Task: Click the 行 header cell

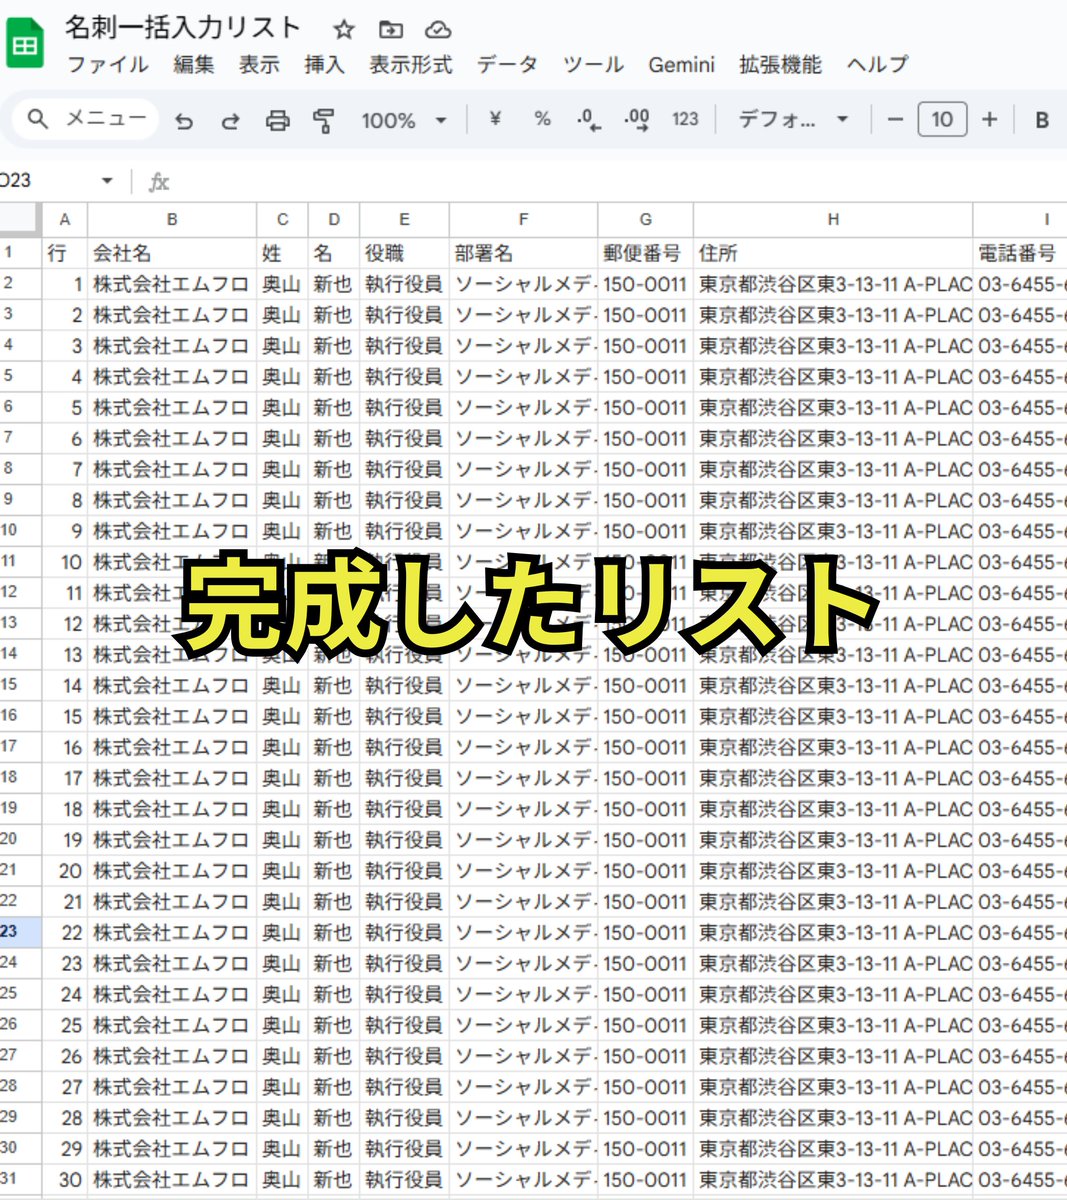Action: 65,253
